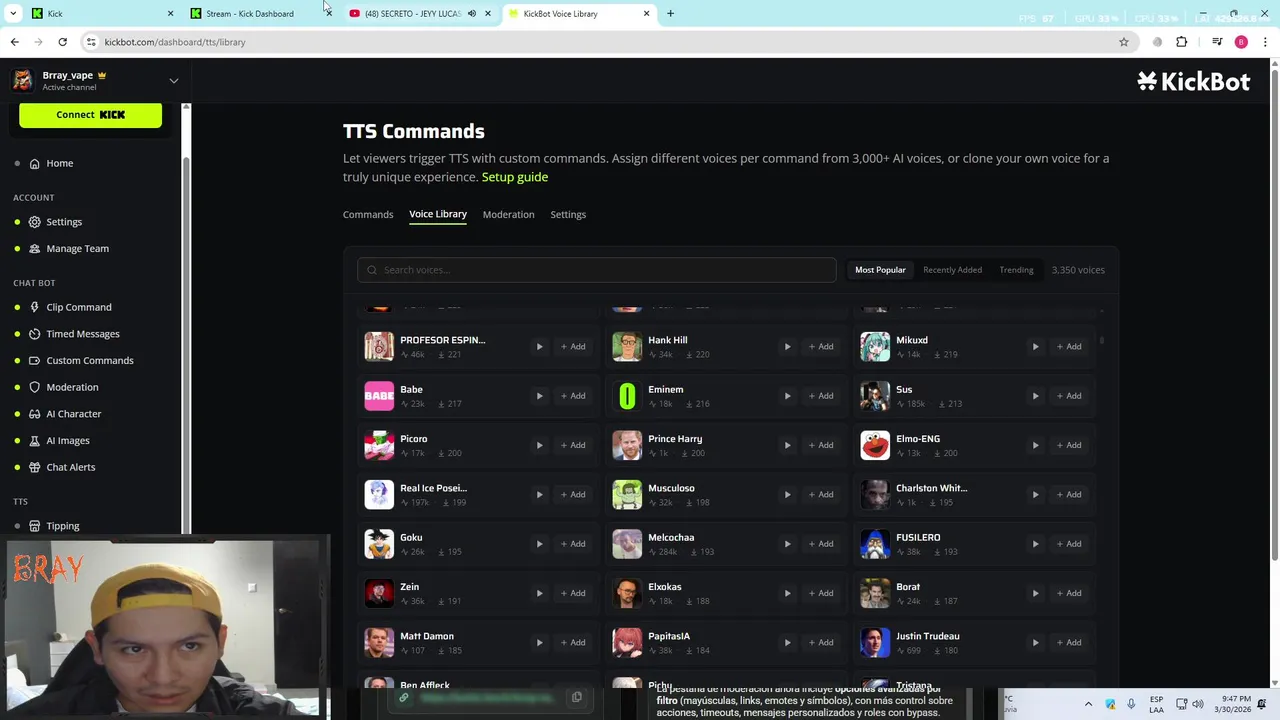Add the FUSILERO voice
1280x720 pixels.
(x=1068, y=544)
